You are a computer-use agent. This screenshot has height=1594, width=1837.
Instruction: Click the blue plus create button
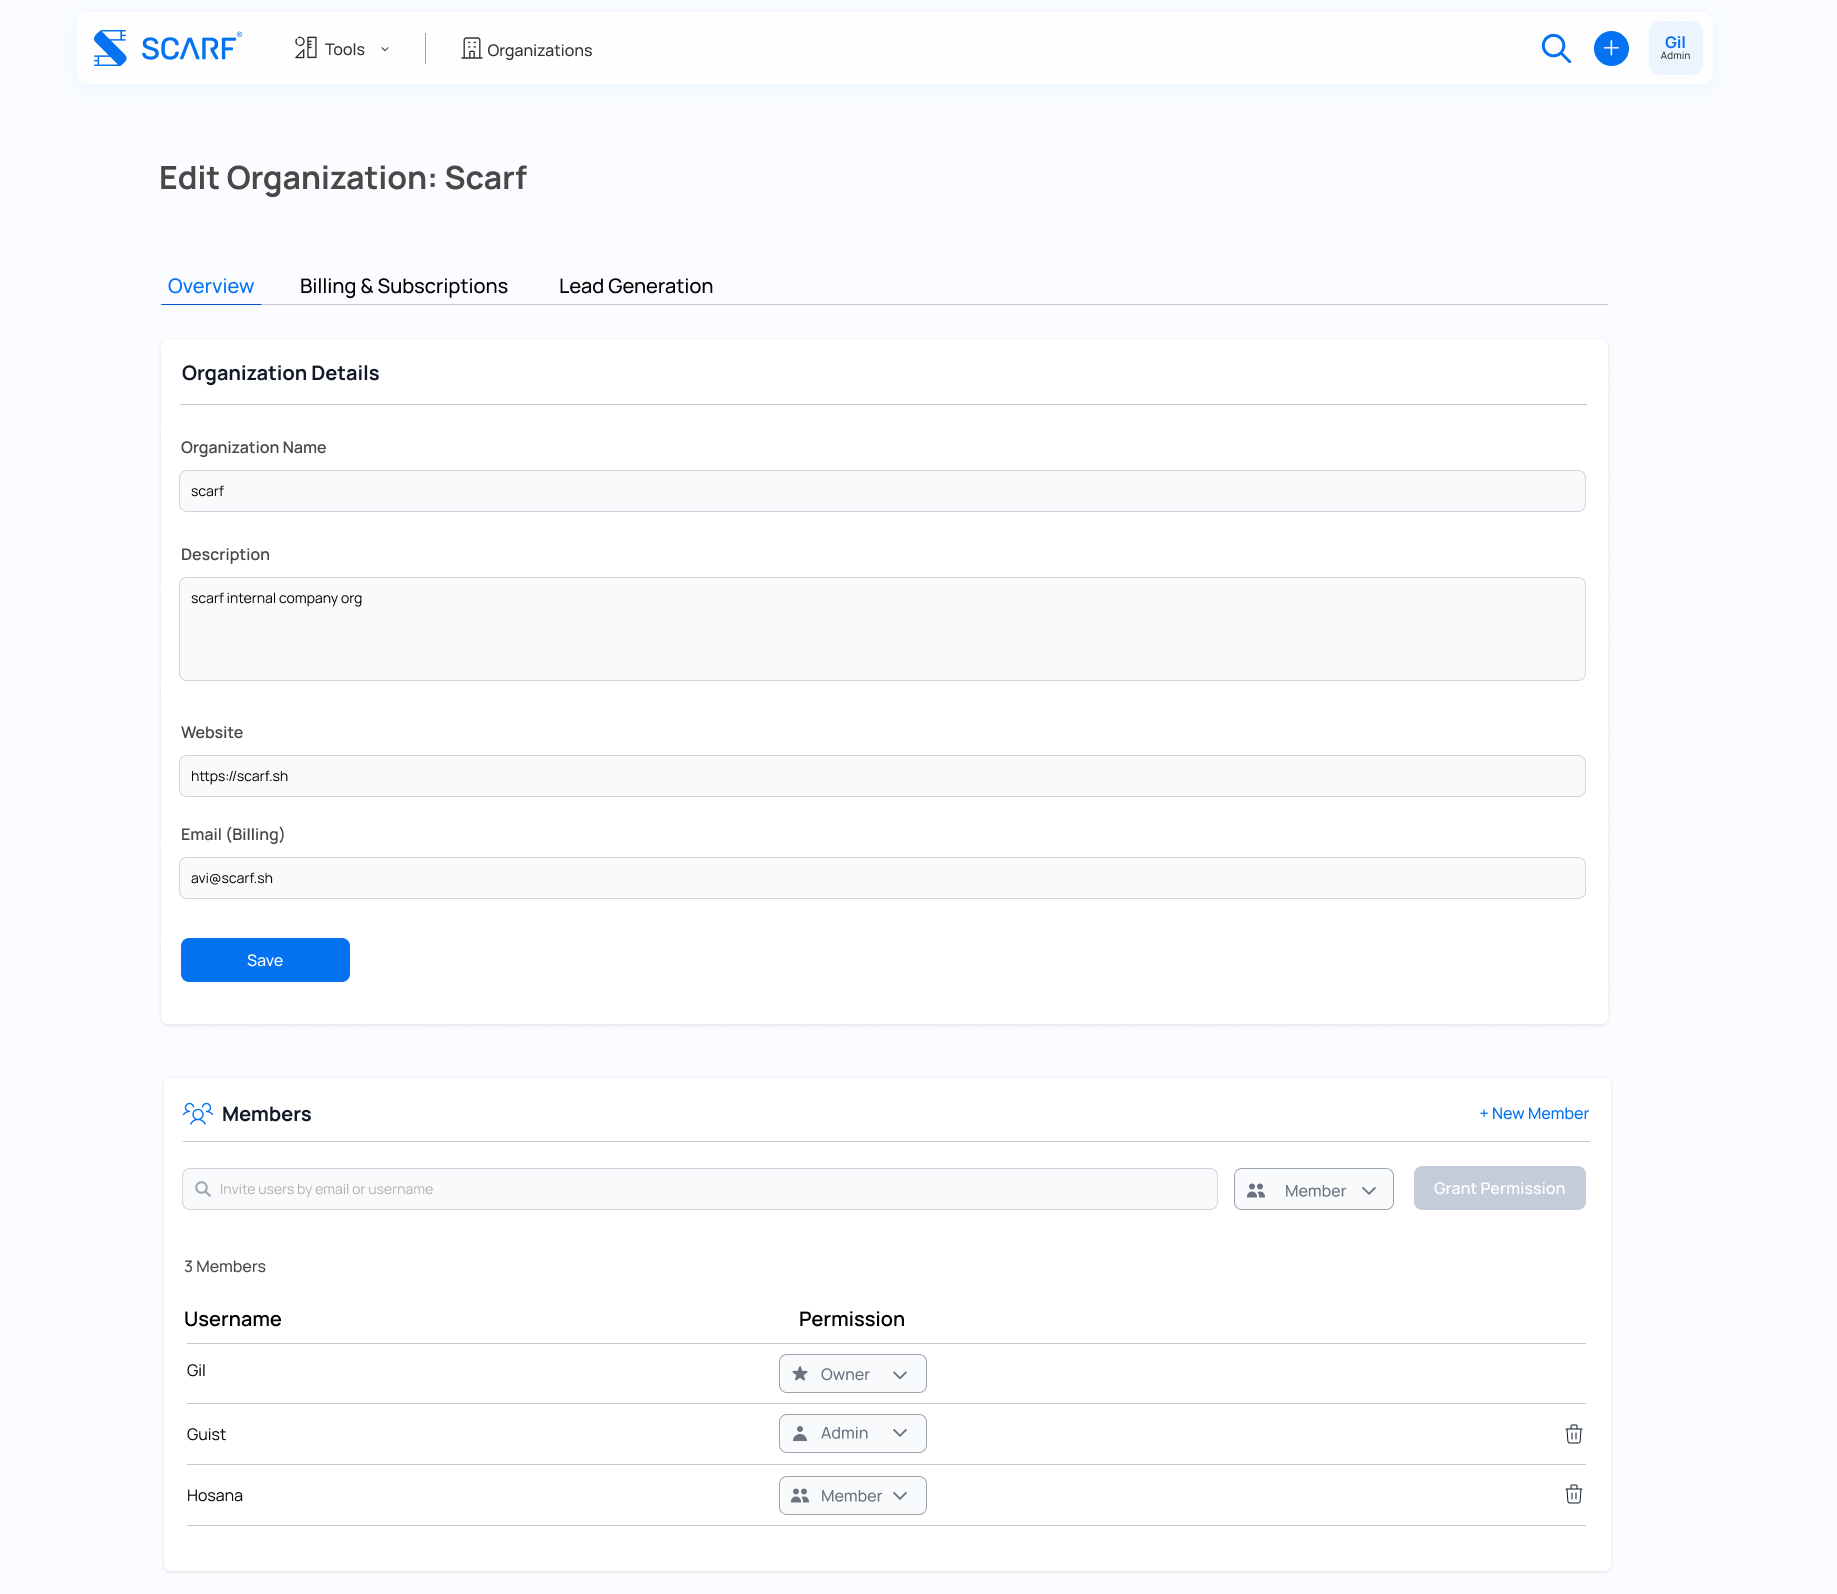(1610, 48)
